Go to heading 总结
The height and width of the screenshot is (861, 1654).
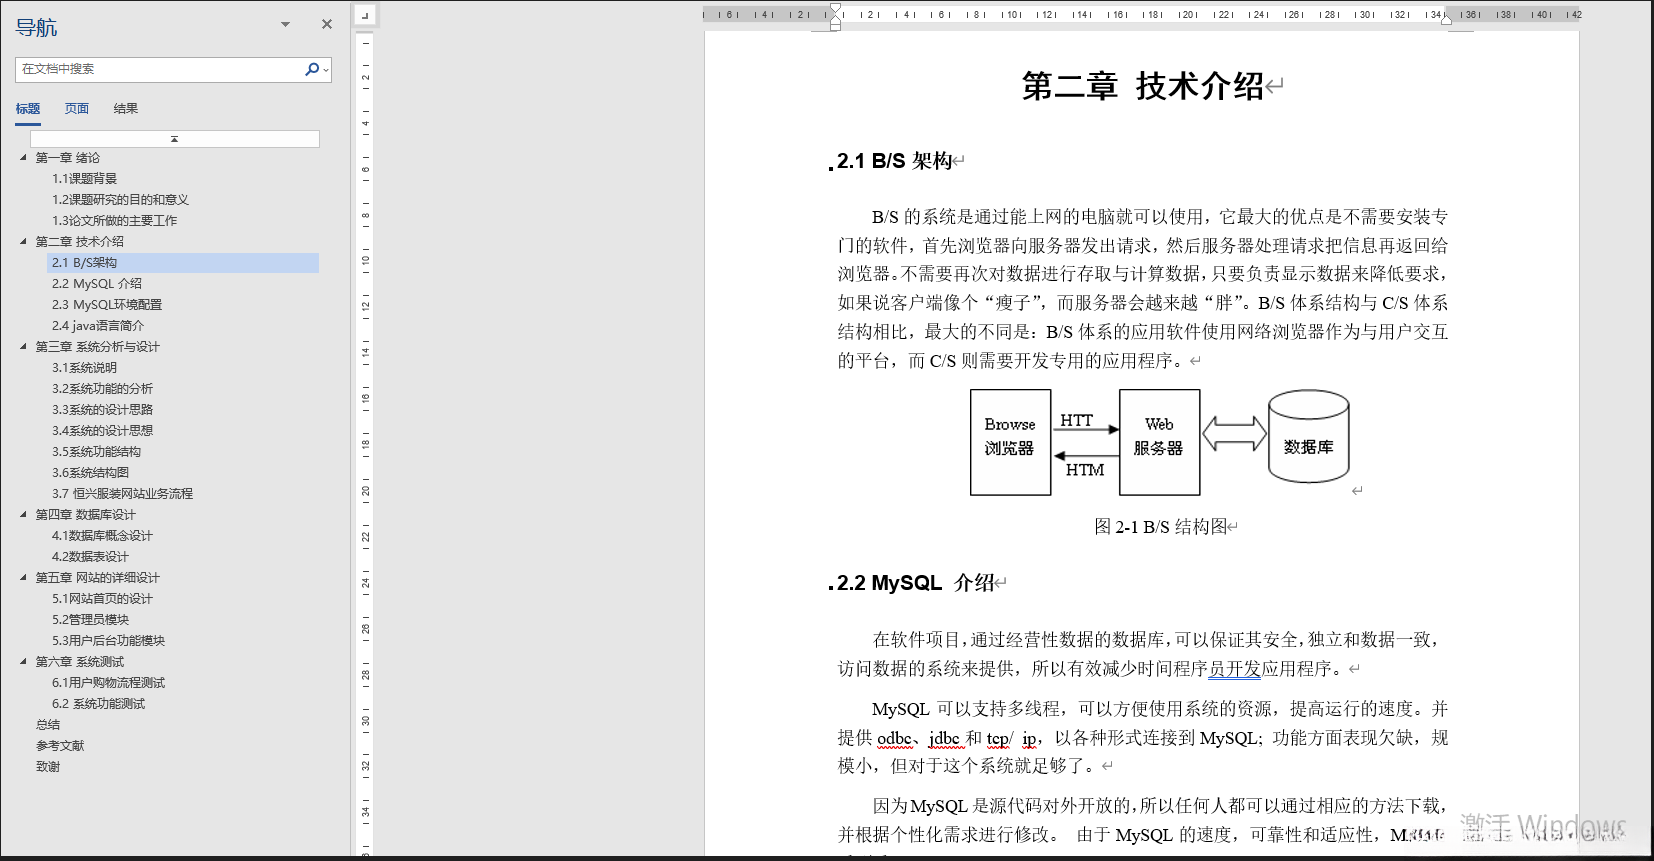48,725
